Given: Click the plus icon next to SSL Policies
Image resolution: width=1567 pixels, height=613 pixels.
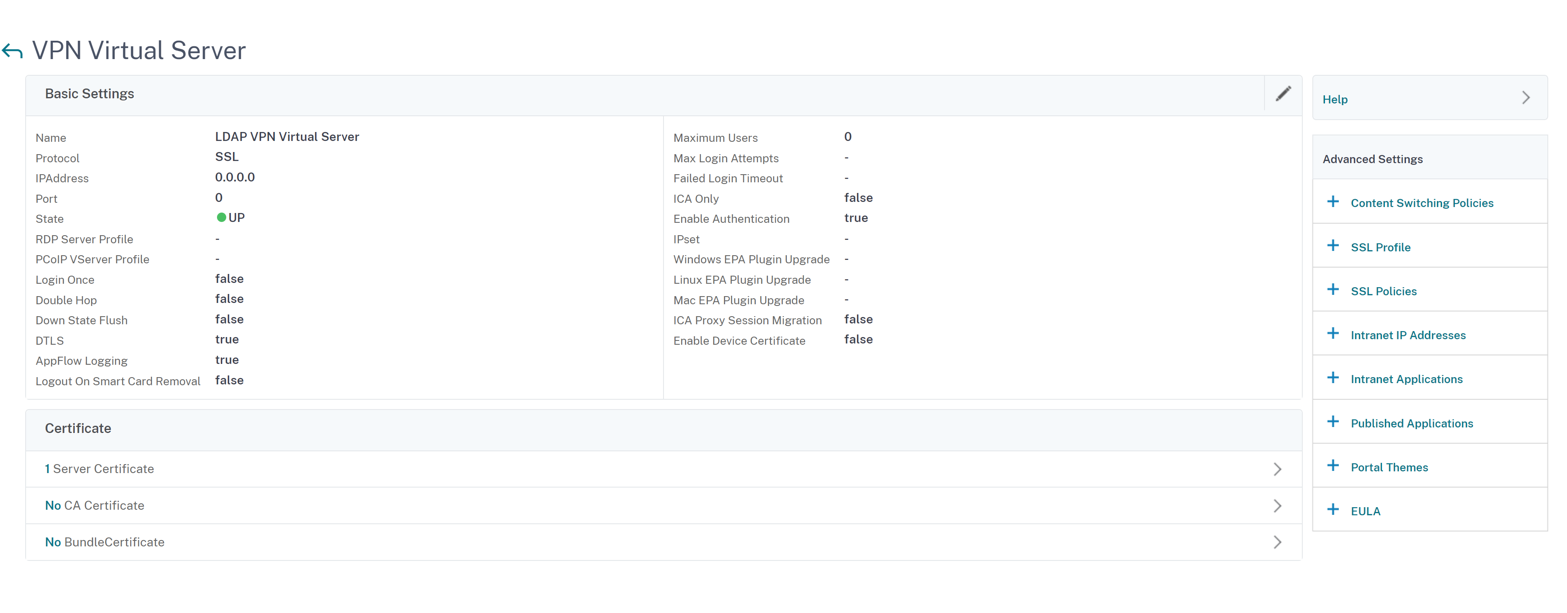Looking at the screenshot, I should (x=1332, y=290).
